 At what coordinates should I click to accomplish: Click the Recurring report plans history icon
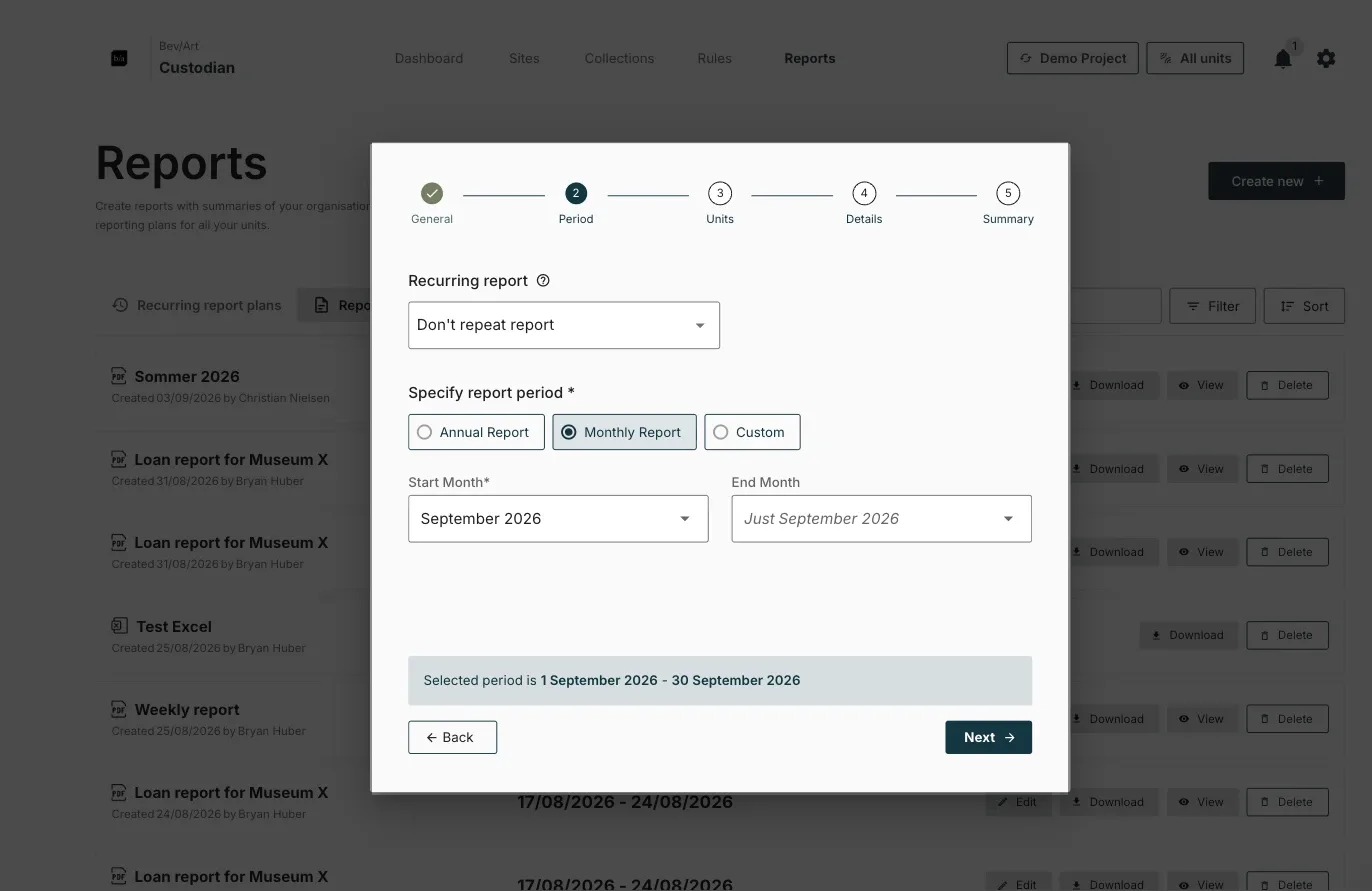point(120,305)
